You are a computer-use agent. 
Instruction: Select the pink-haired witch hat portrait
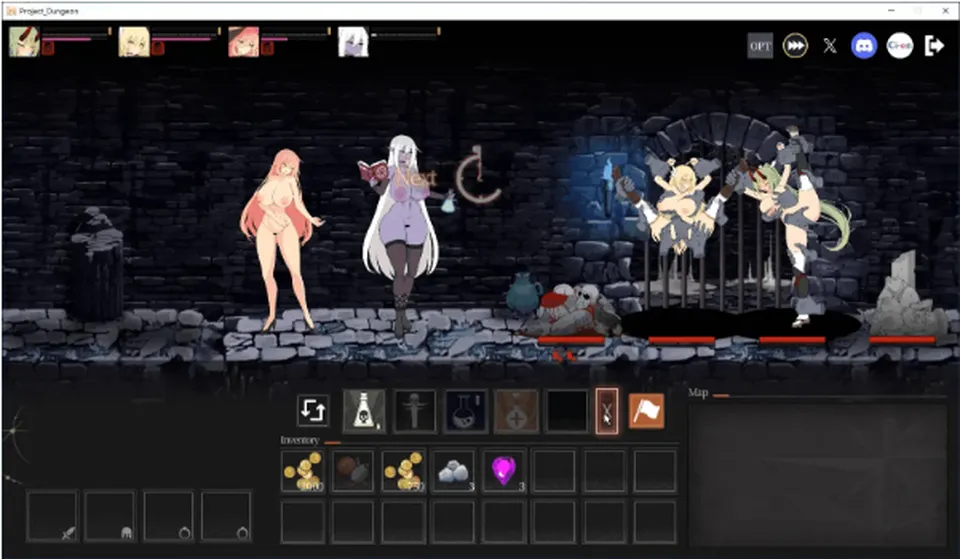tap(243, 42)
